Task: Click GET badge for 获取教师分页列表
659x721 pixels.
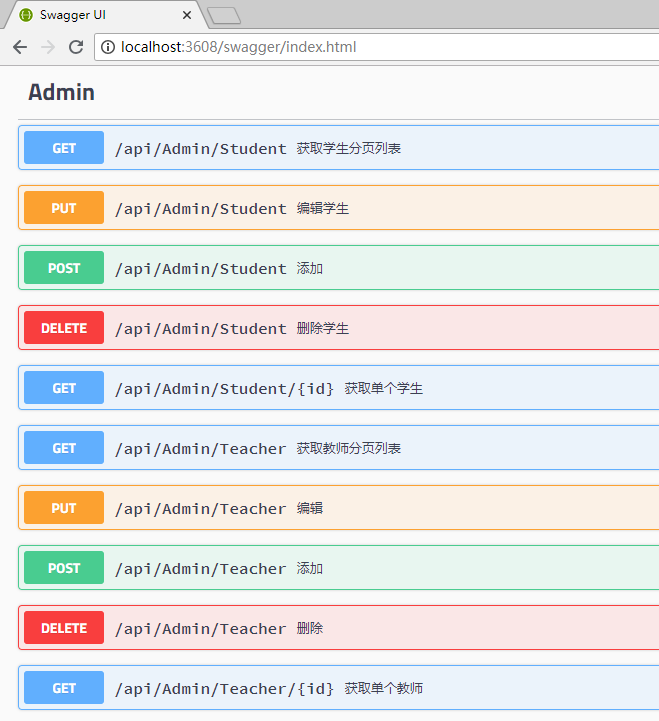Action: [x=64, y=447]
